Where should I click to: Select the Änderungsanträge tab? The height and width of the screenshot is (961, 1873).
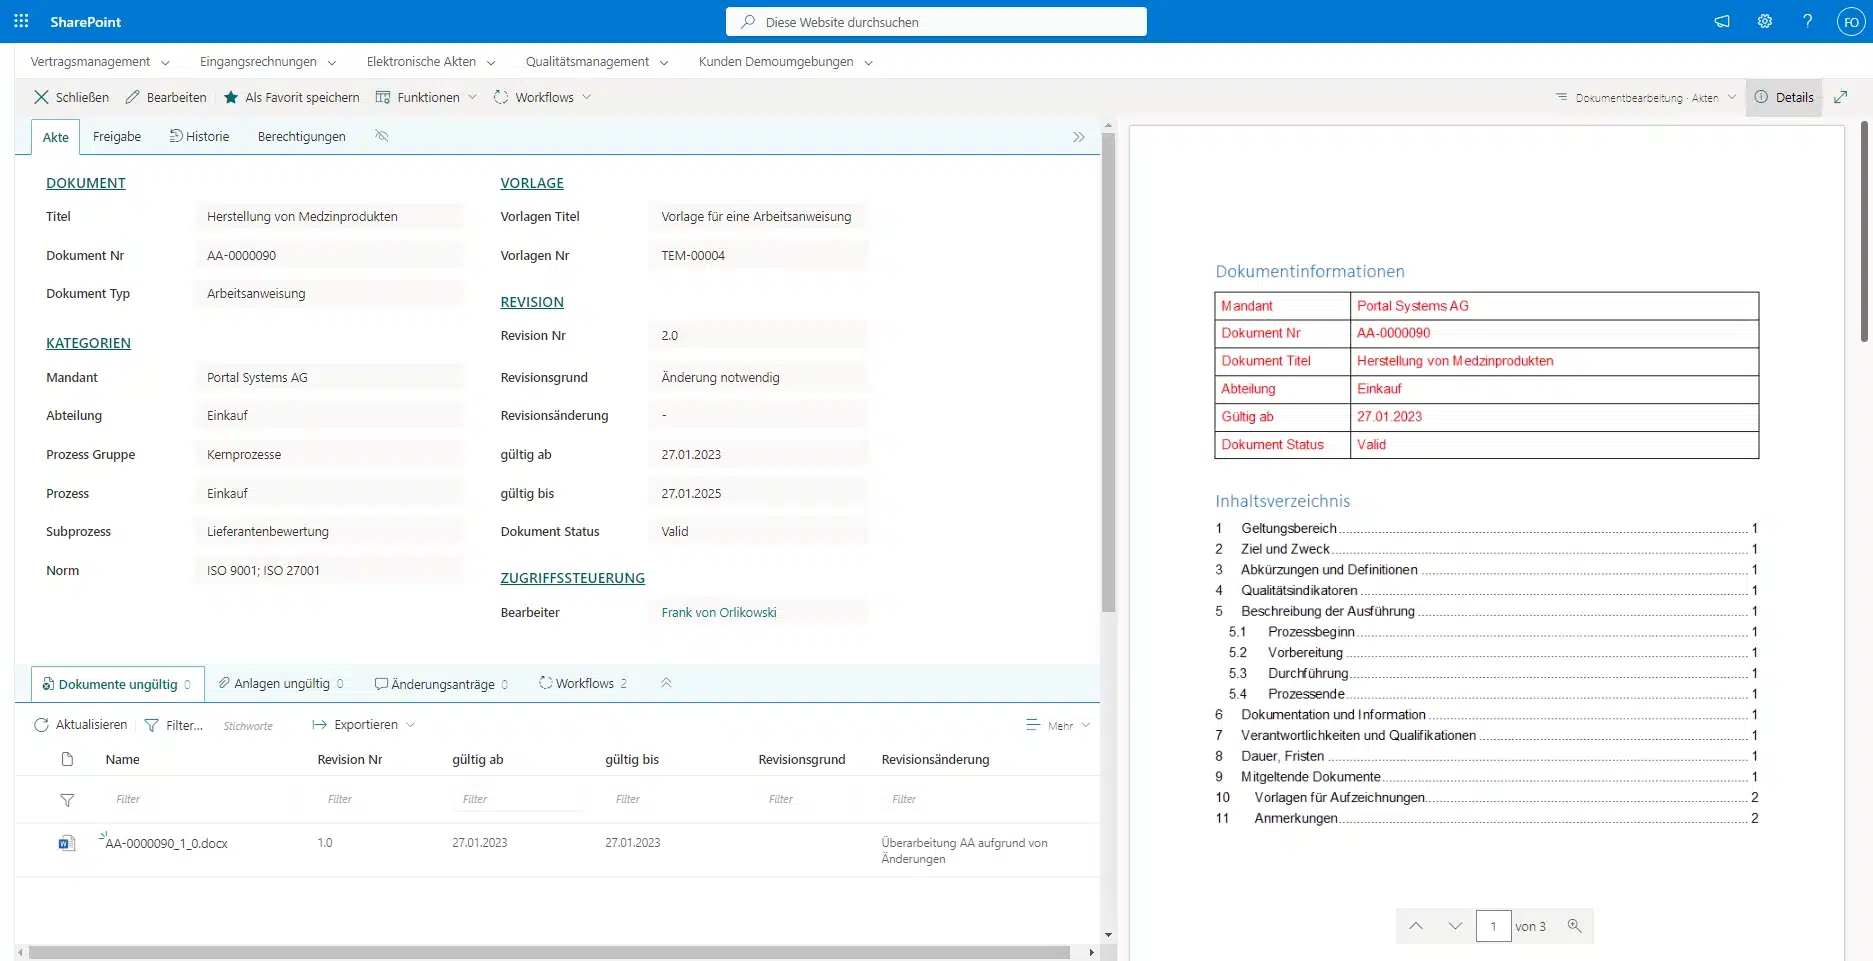pyautogui.click(x=441, y=684)
